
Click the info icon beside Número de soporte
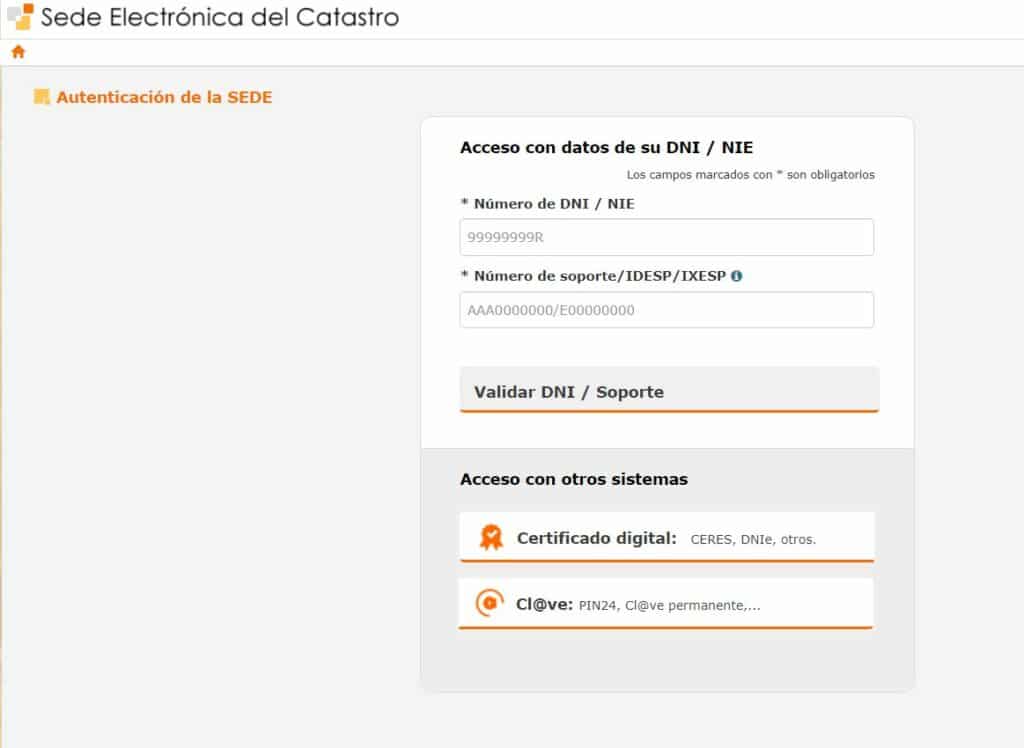tap(737, 276)
